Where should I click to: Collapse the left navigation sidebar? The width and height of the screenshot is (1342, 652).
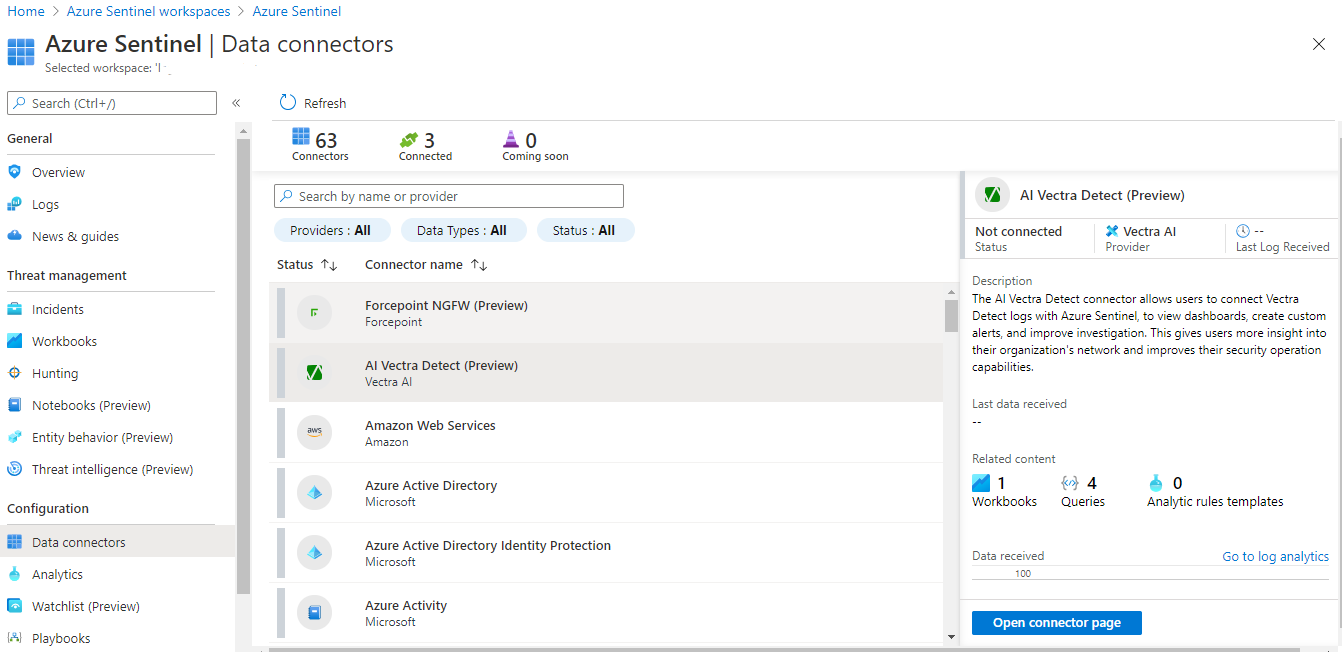tap(236, 103)
